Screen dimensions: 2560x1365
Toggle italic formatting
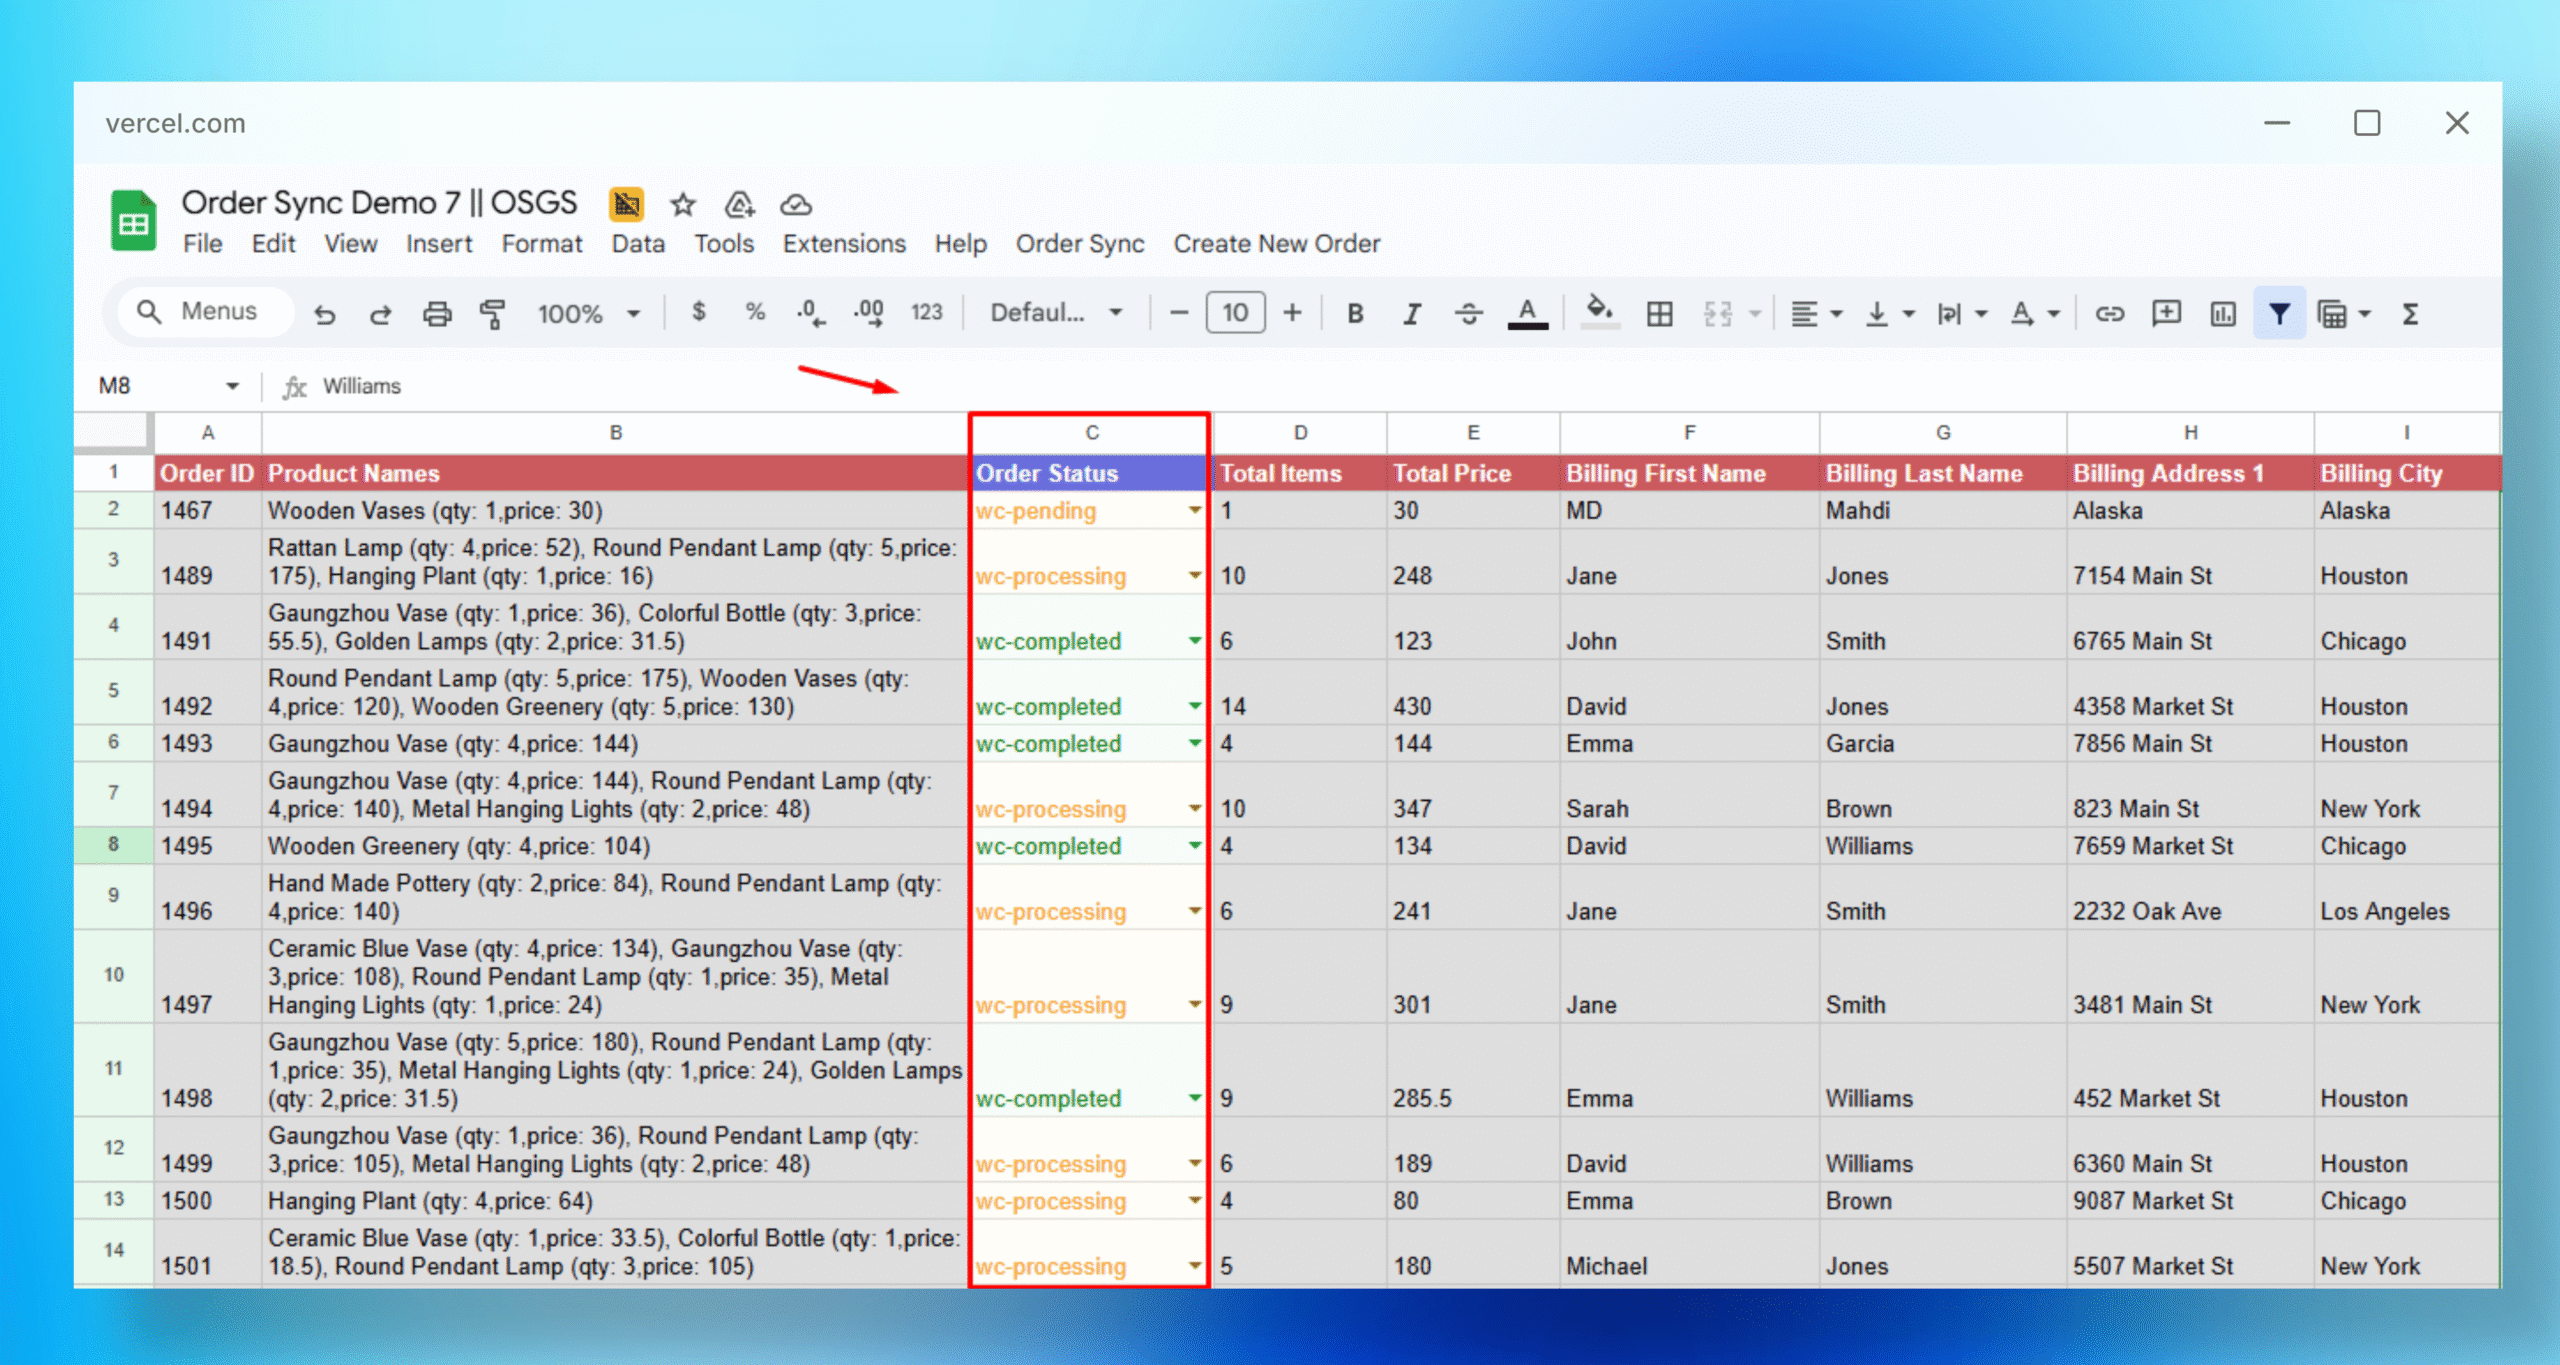(1411, 314)
